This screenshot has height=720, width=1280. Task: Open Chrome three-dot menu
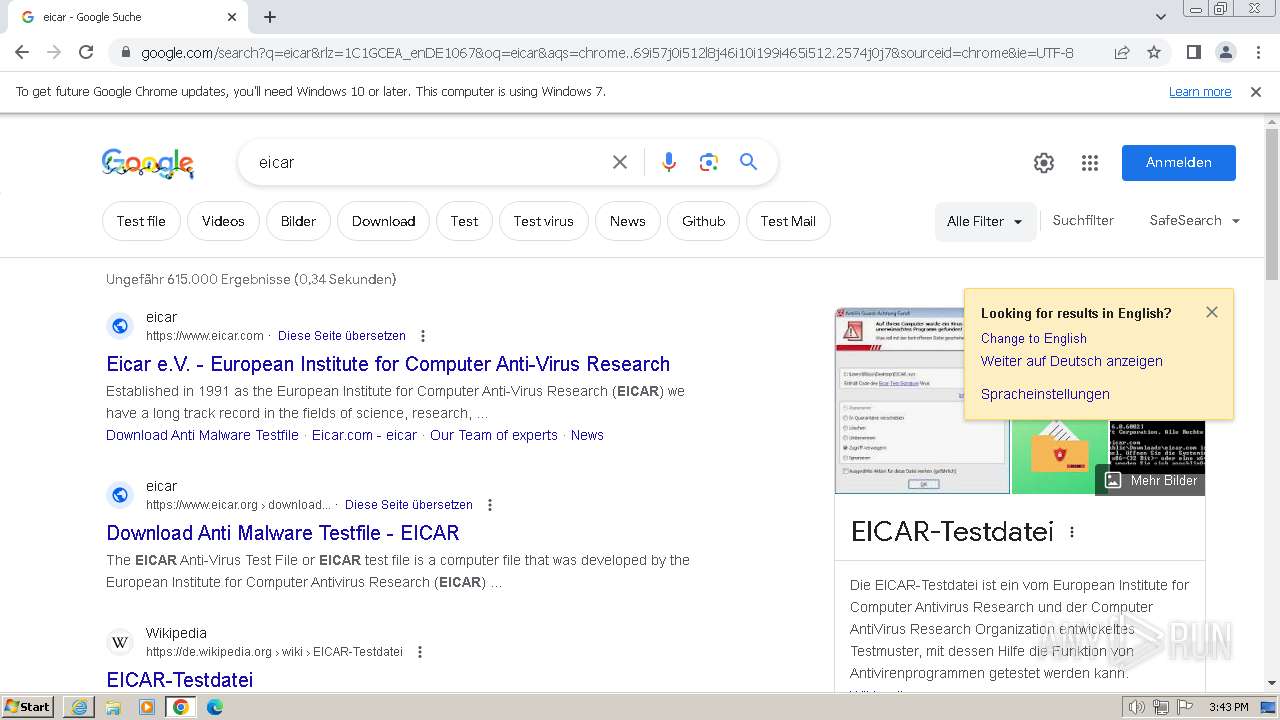(x=1257, y=52)
